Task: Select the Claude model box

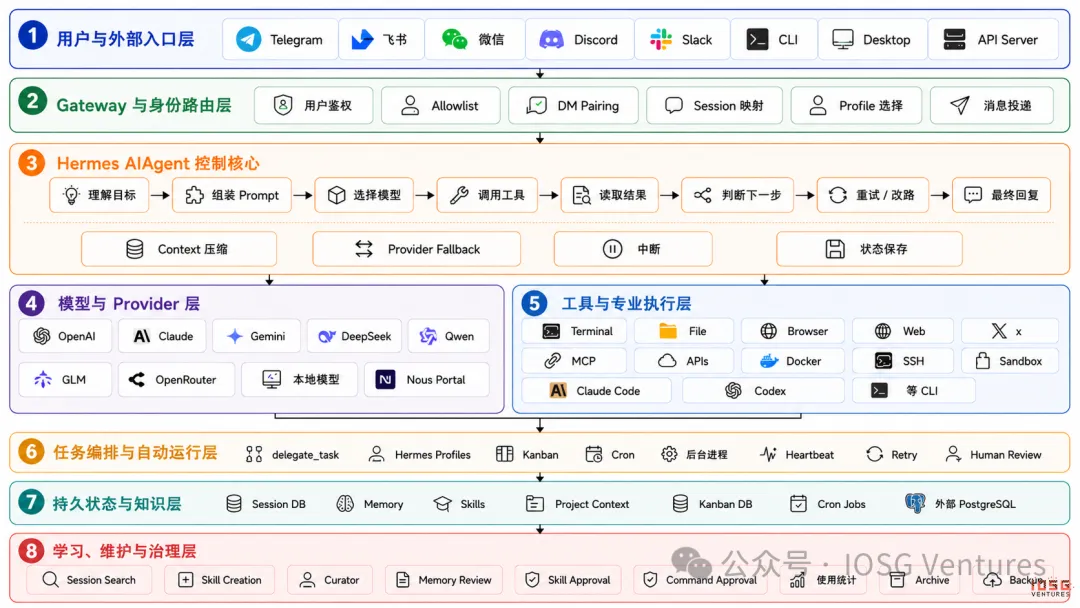Action: coord(161,336)
